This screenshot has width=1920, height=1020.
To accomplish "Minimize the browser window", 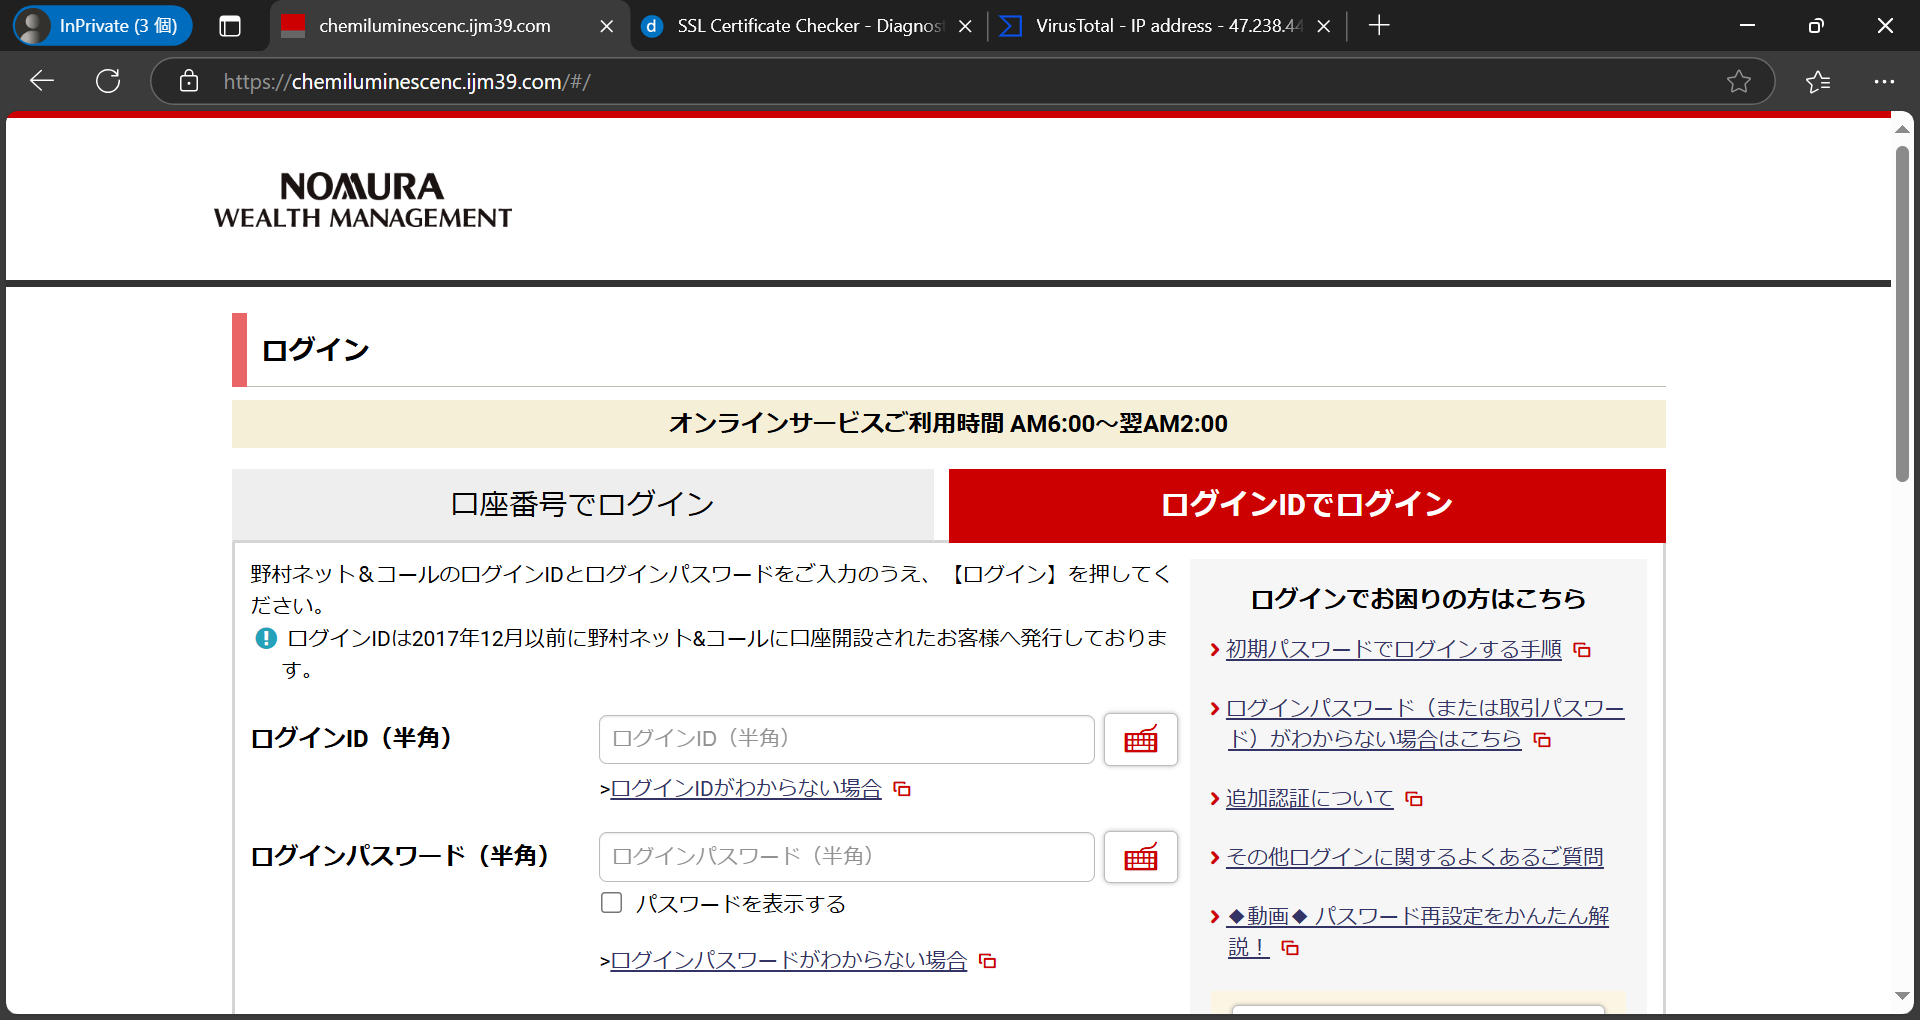I will pos(1747,26).
